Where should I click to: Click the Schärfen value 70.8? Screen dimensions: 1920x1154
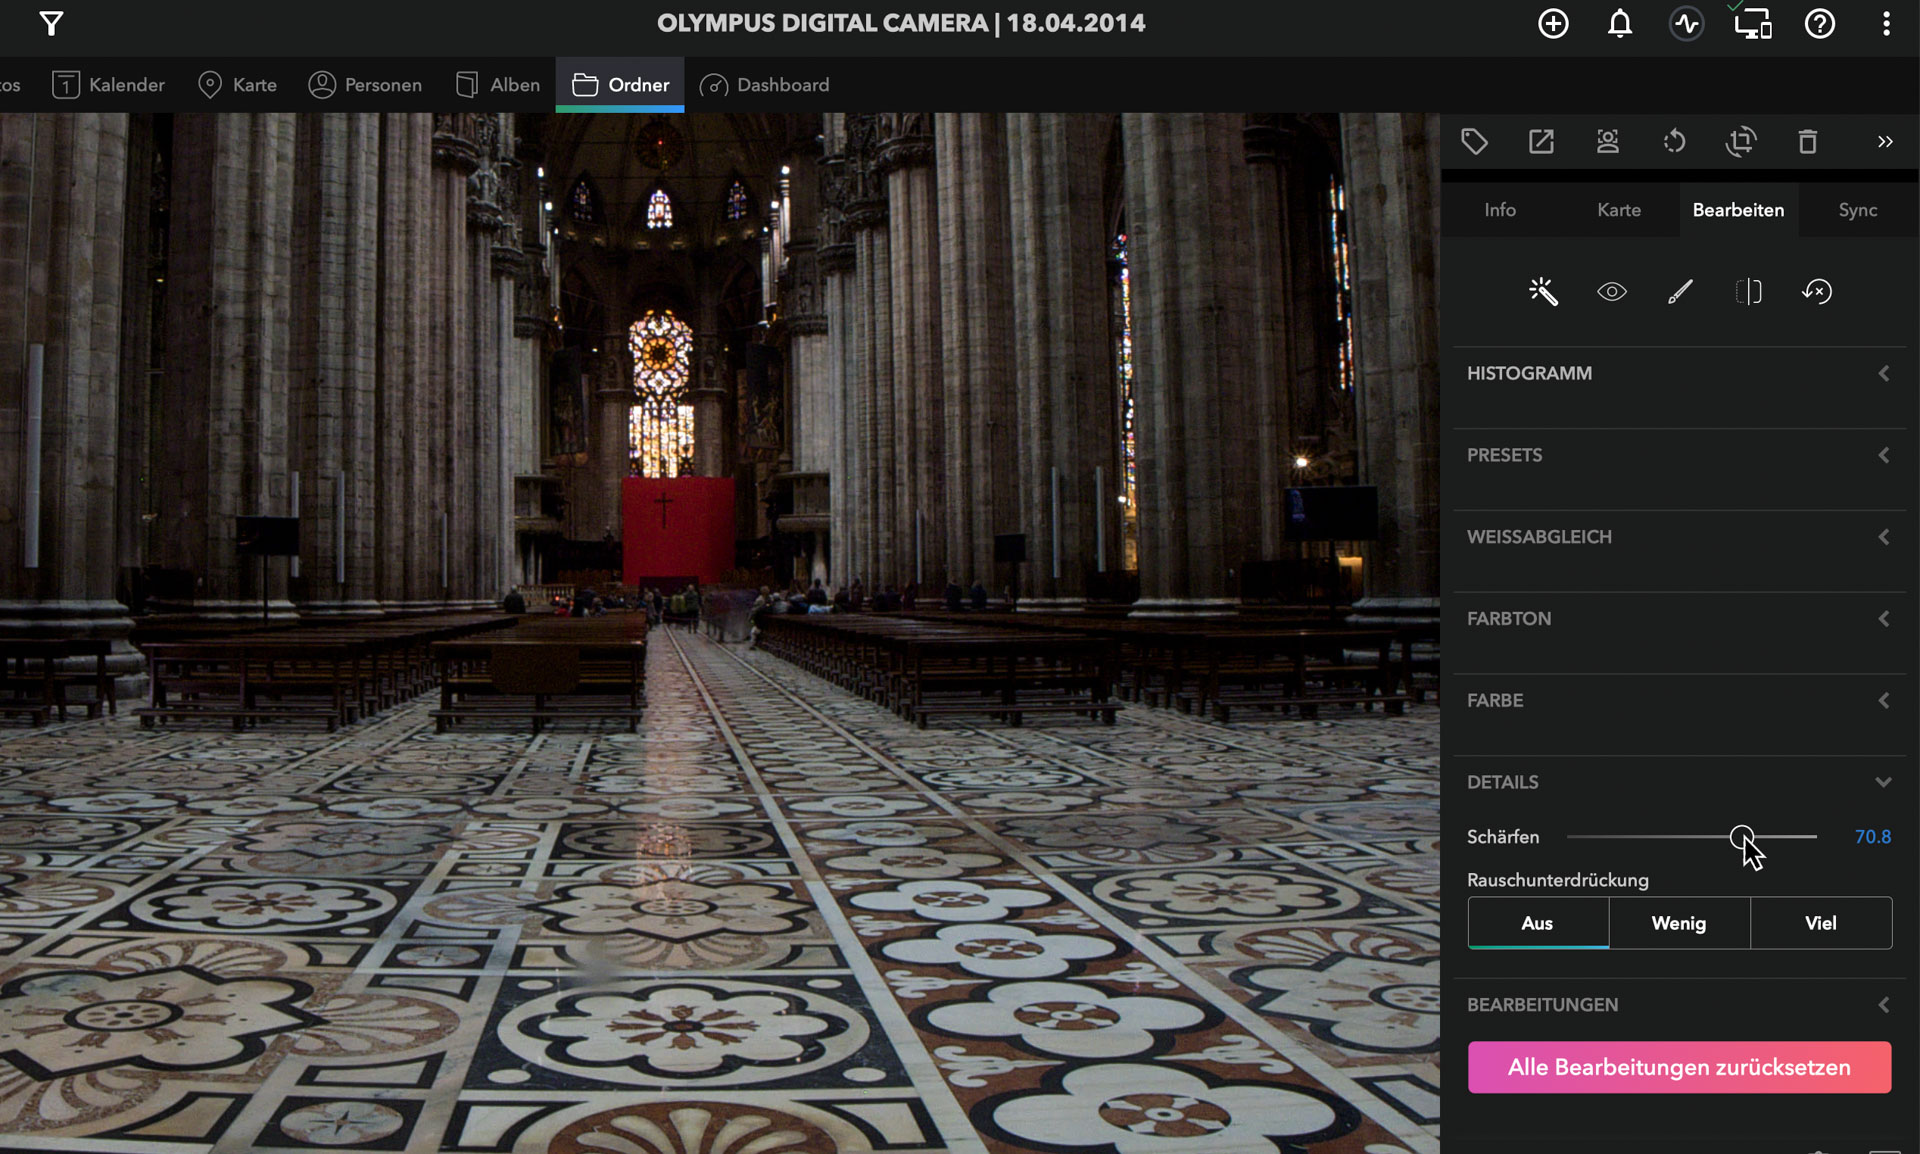tap(1873, 837)
